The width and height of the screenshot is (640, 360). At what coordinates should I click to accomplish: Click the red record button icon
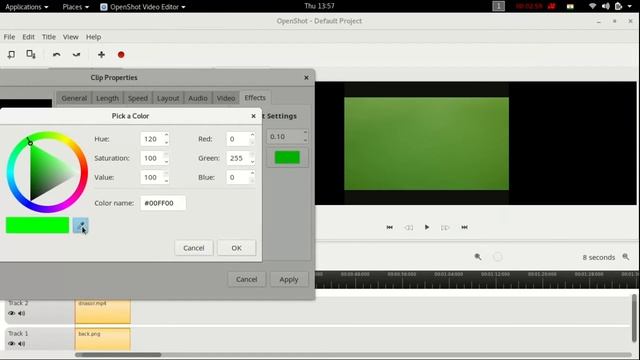click(121, 55)
